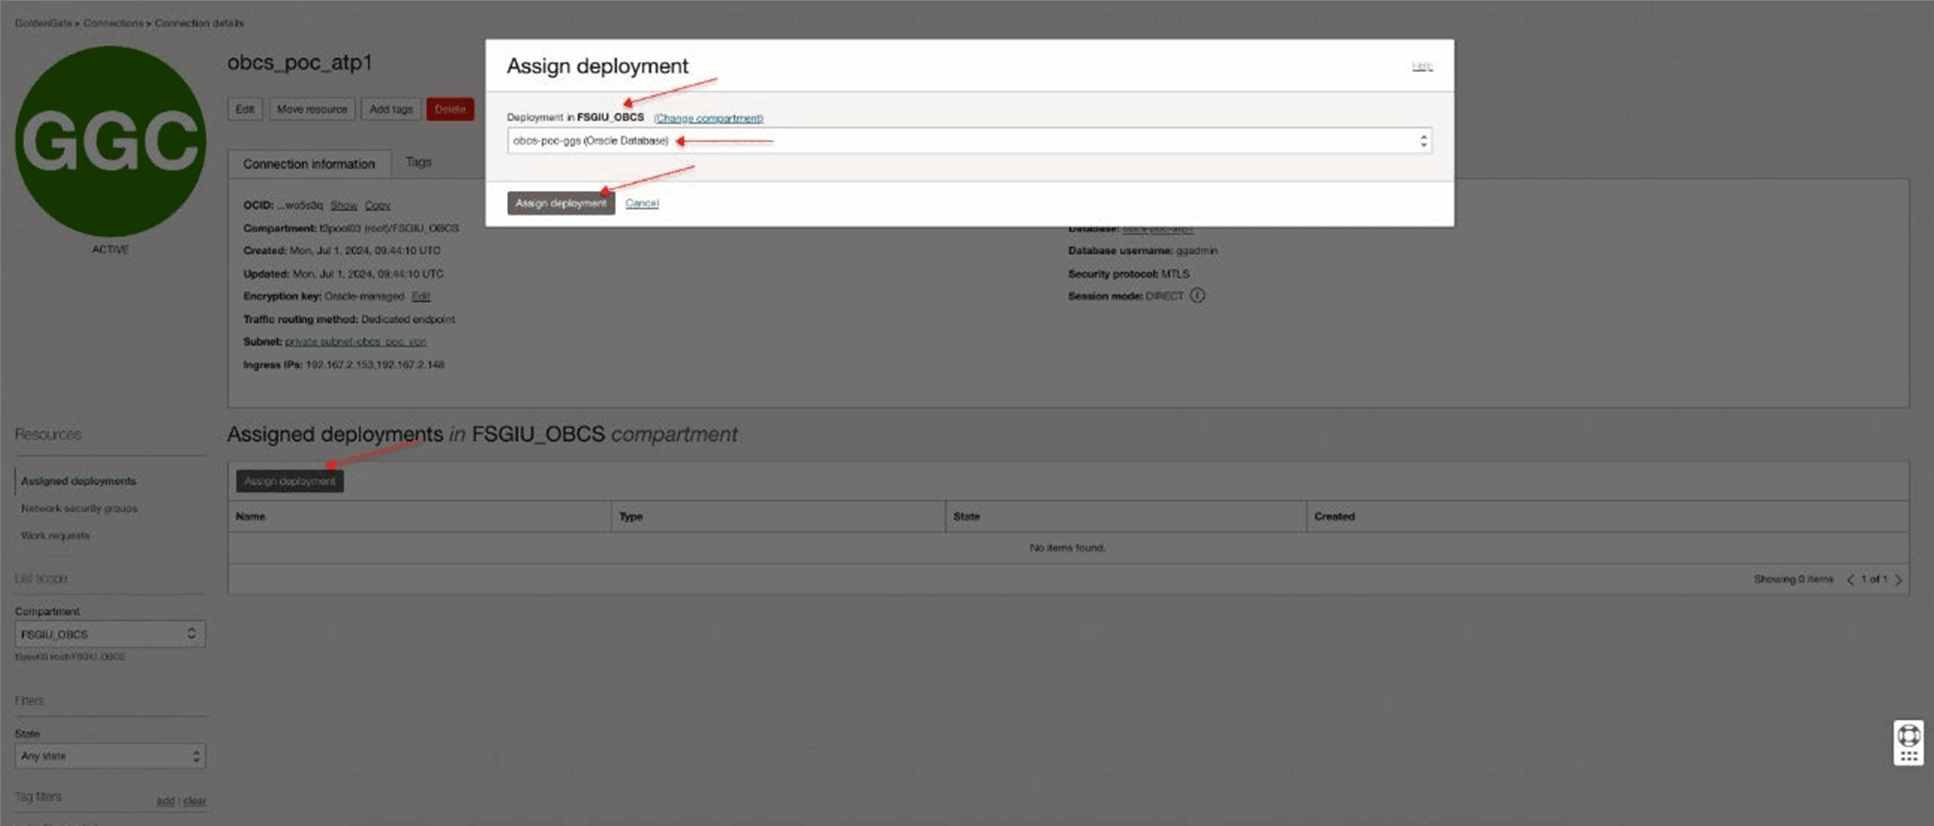Click the Move resource button
This screenshot has height=826, width=1934.
[312, 109]
